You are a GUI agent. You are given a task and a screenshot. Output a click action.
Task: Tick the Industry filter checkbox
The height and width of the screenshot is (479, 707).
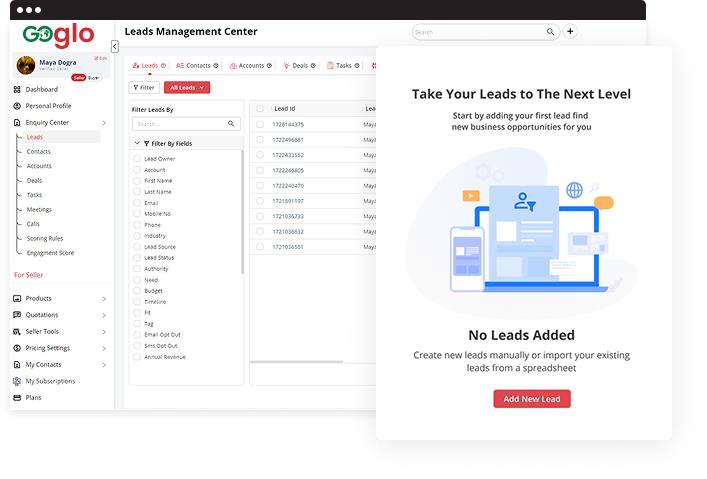[x=137, y=236]
